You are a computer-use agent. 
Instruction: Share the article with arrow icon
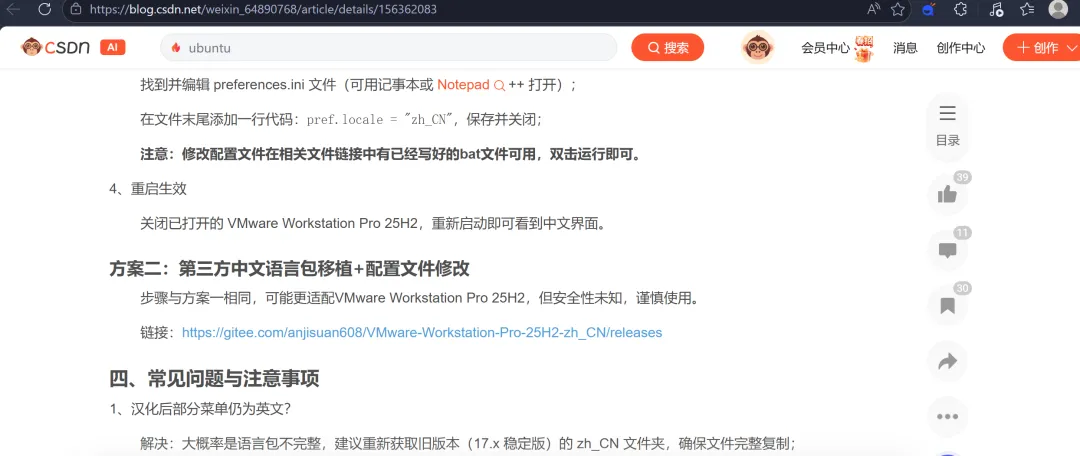pos(948,361)
